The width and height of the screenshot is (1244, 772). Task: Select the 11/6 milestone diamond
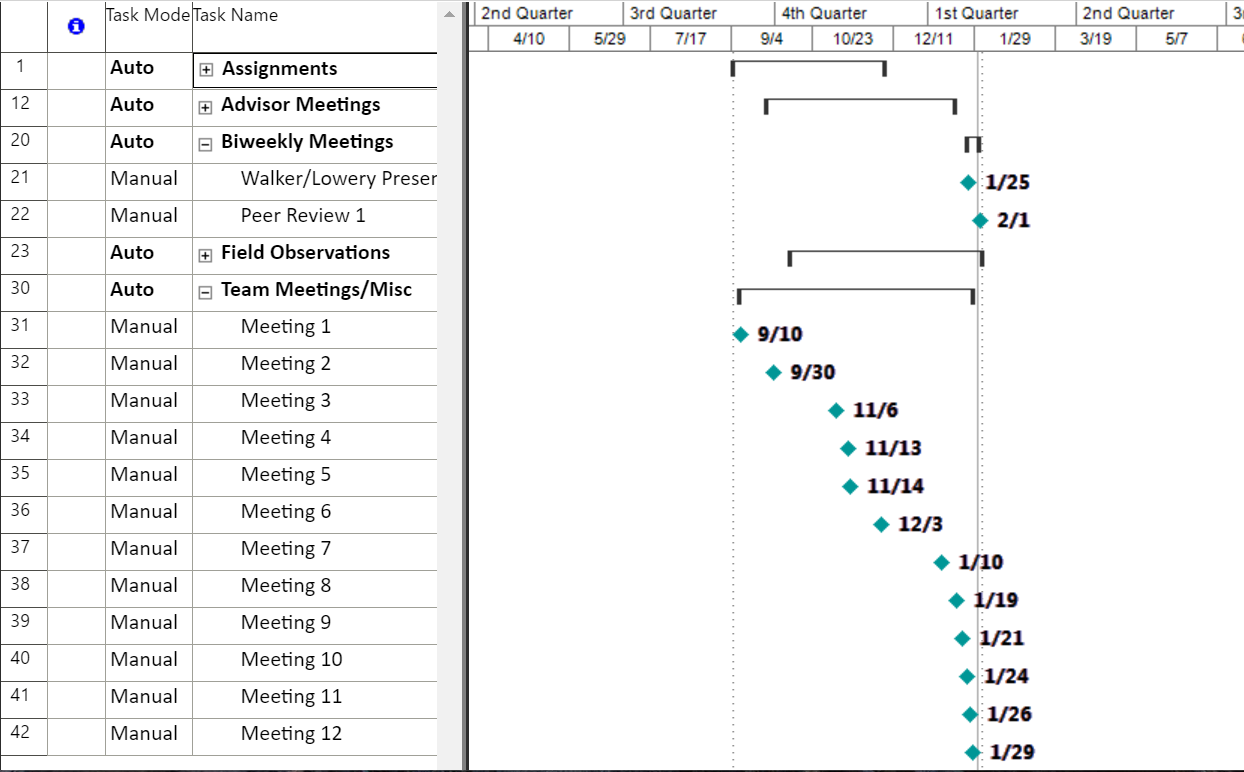pyautogui.click(x=836, y=411)
